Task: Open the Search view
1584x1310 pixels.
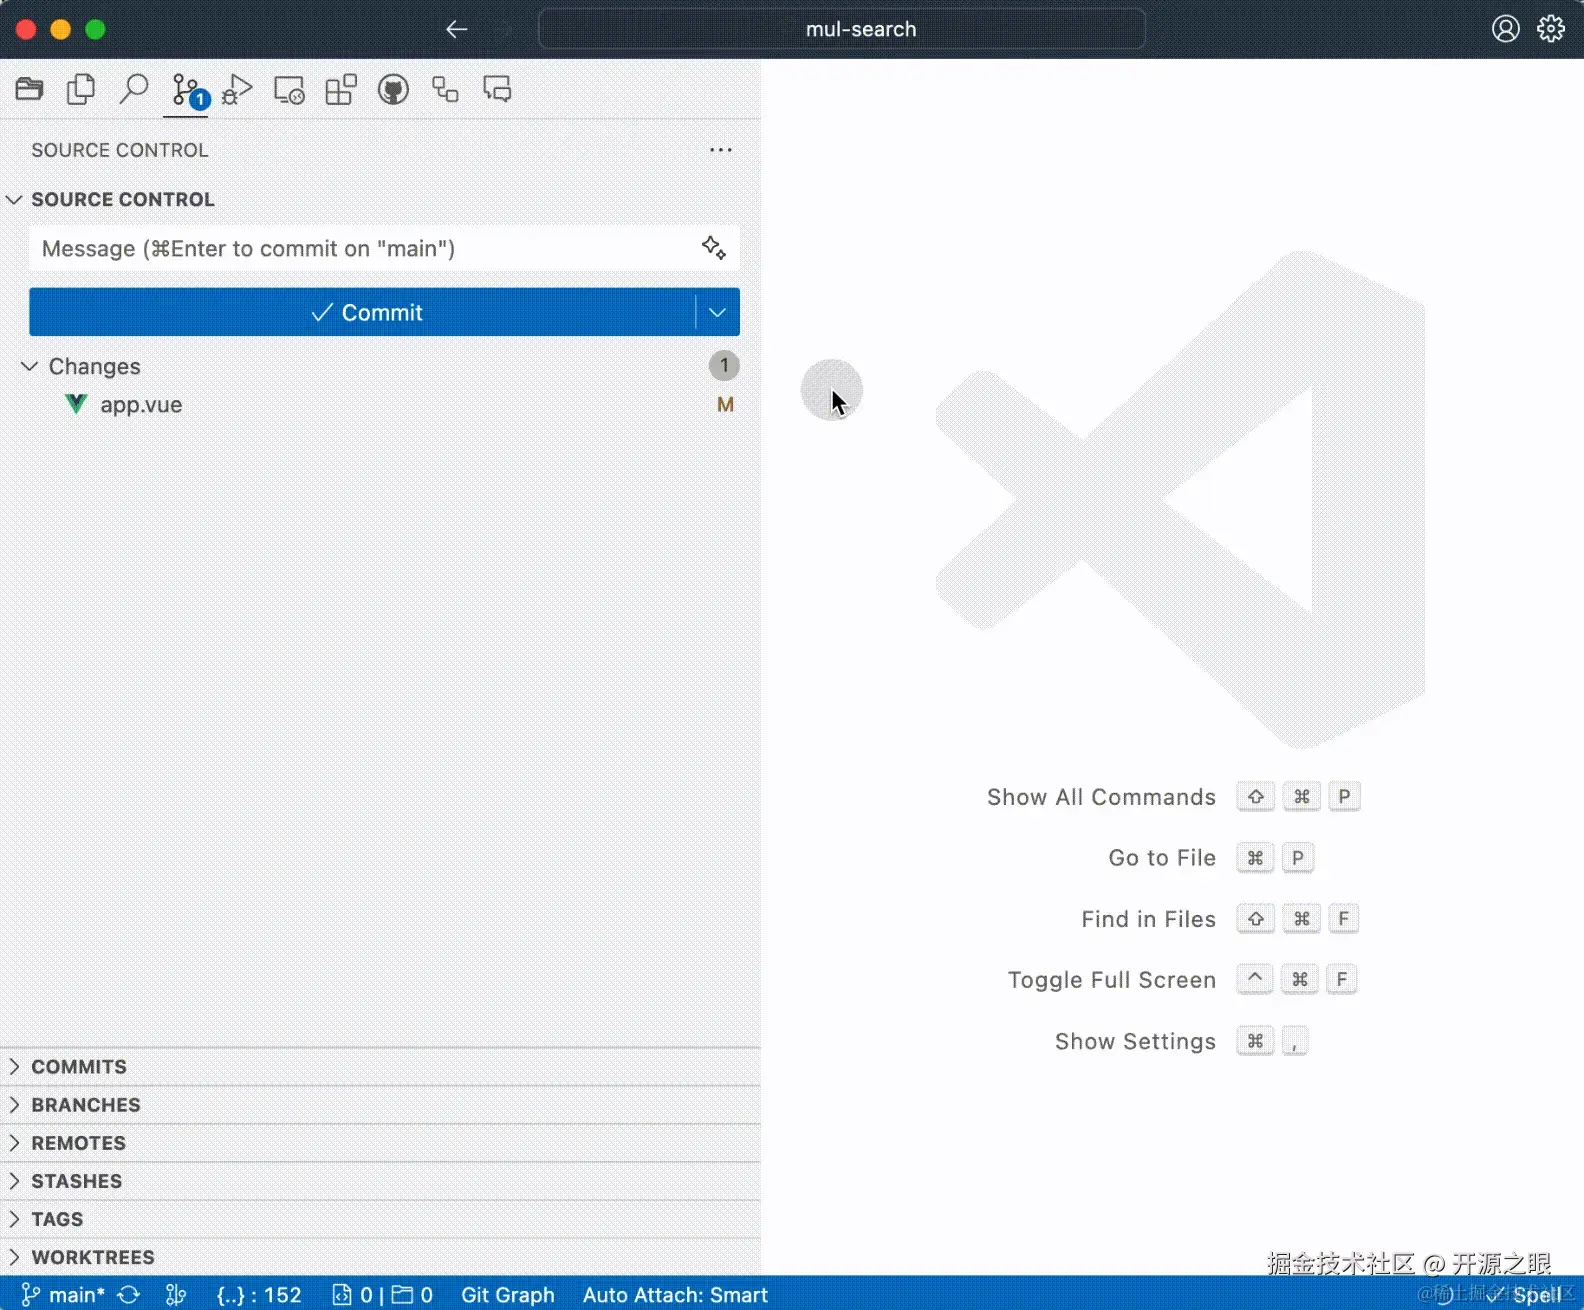Action: pos(133,90)
